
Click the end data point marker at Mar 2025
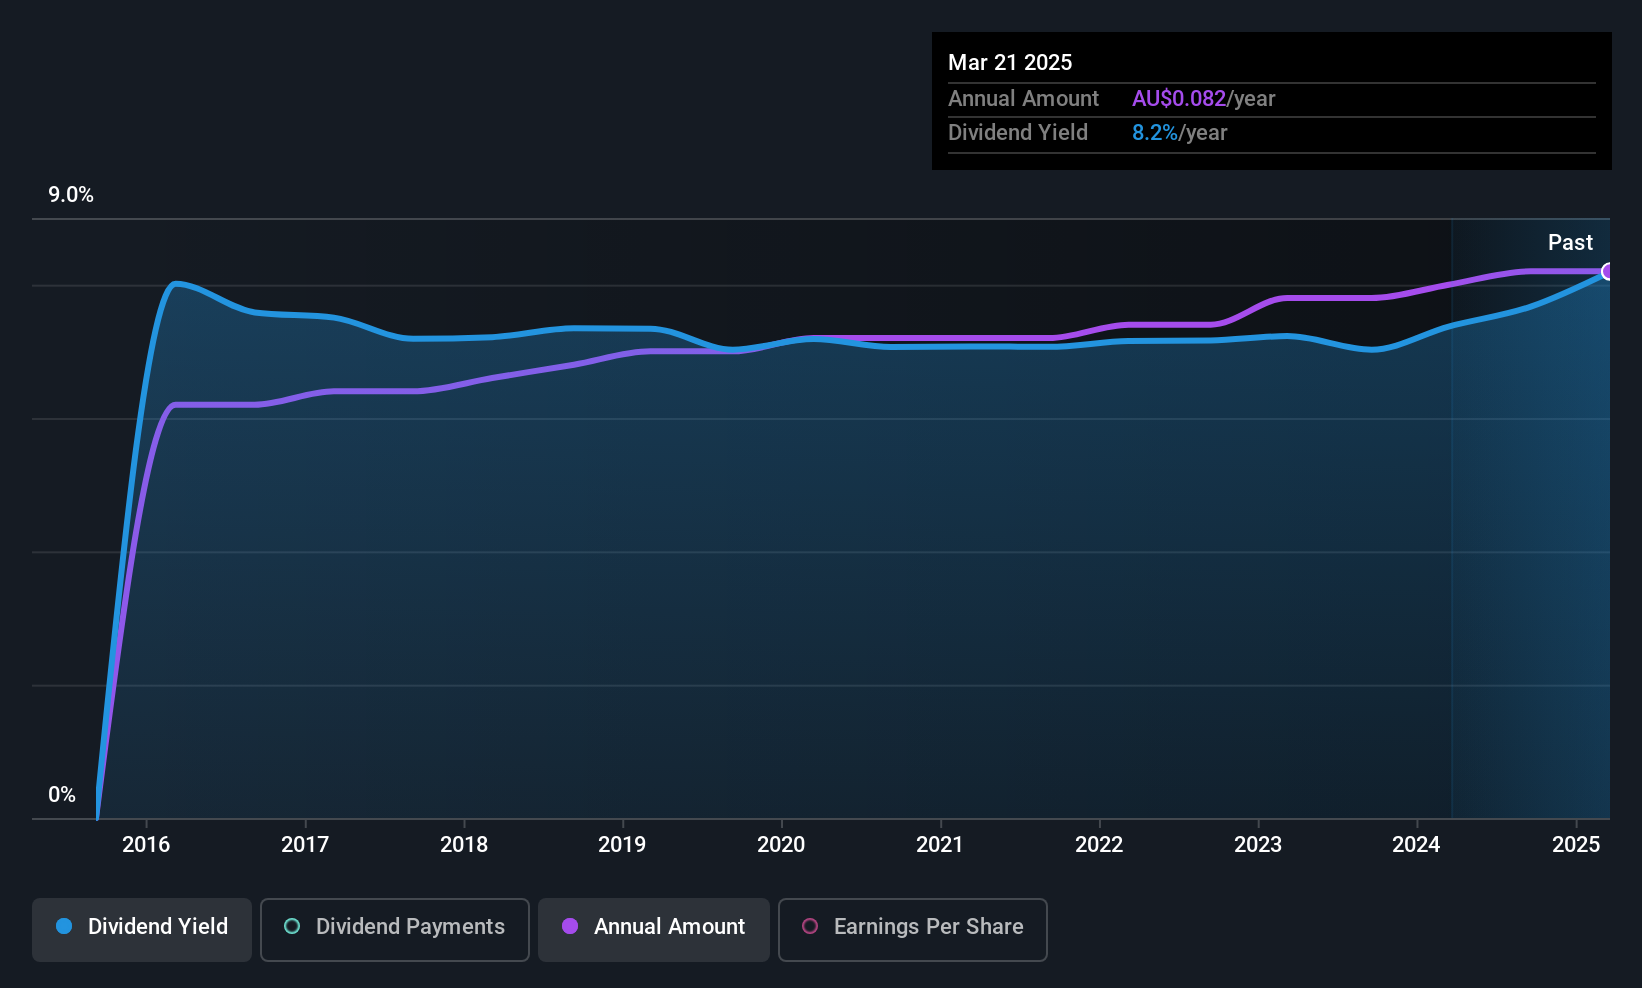[1608, 271]
